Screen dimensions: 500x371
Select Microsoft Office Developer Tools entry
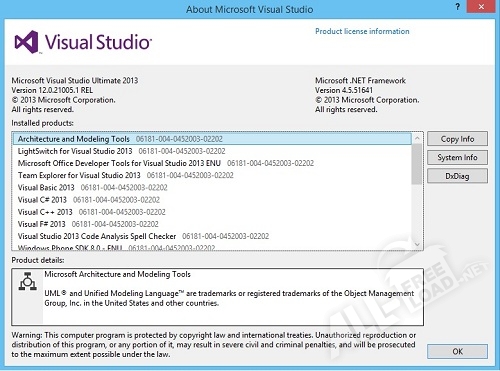tap(212, 163)
